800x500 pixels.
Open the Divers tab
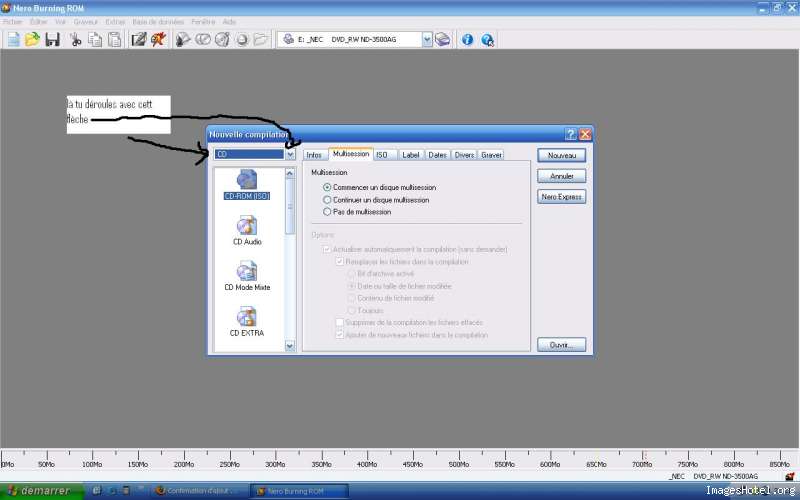464,155
